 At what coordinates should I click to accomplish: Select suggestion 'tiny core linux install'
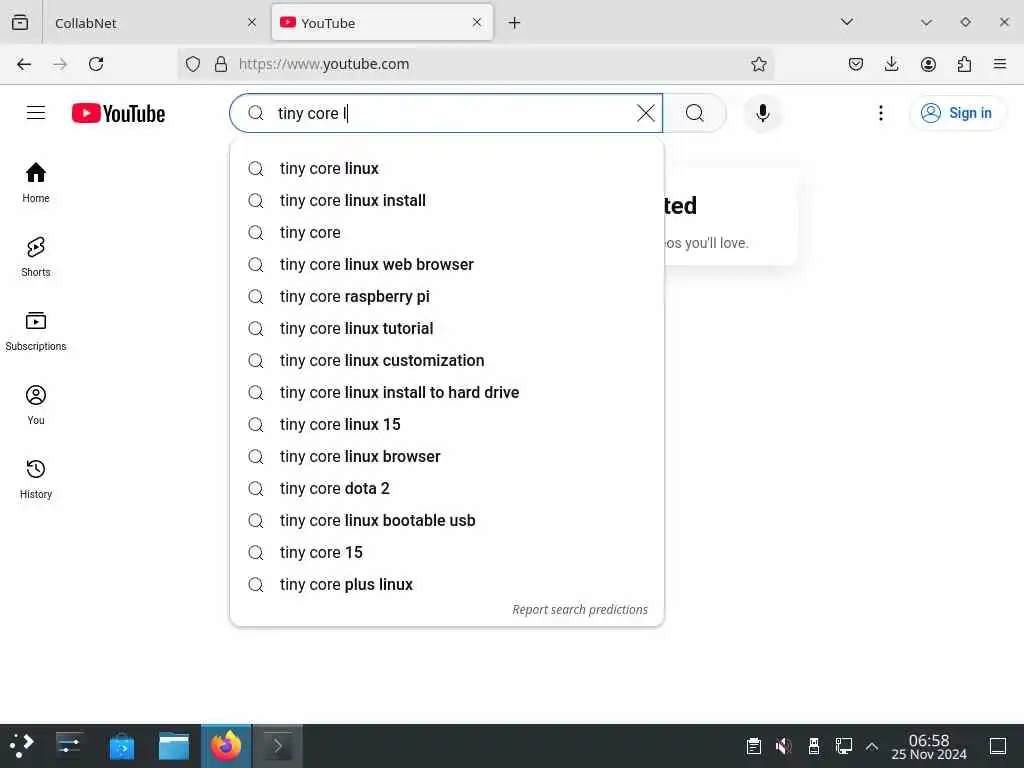[447, 200]
